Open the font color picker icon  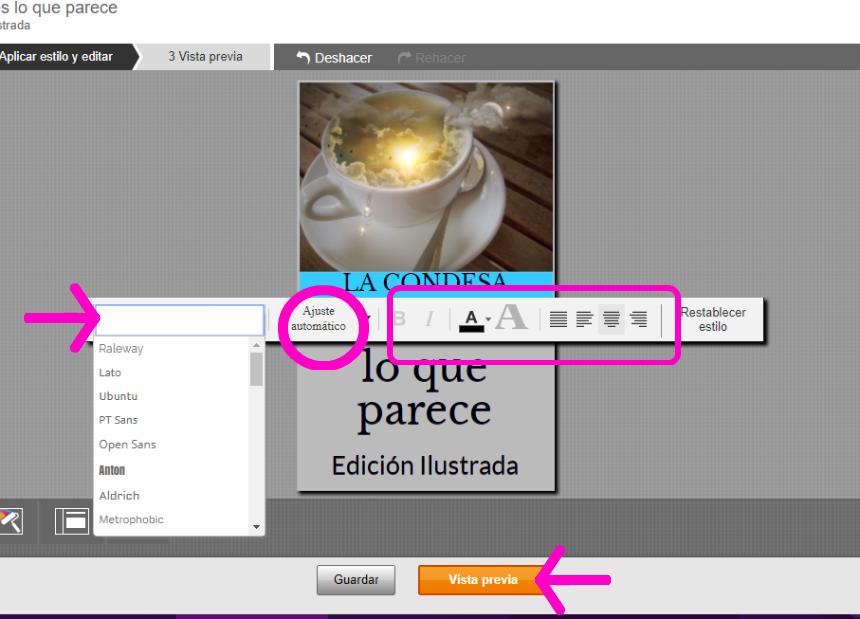(x=470, y=320)
